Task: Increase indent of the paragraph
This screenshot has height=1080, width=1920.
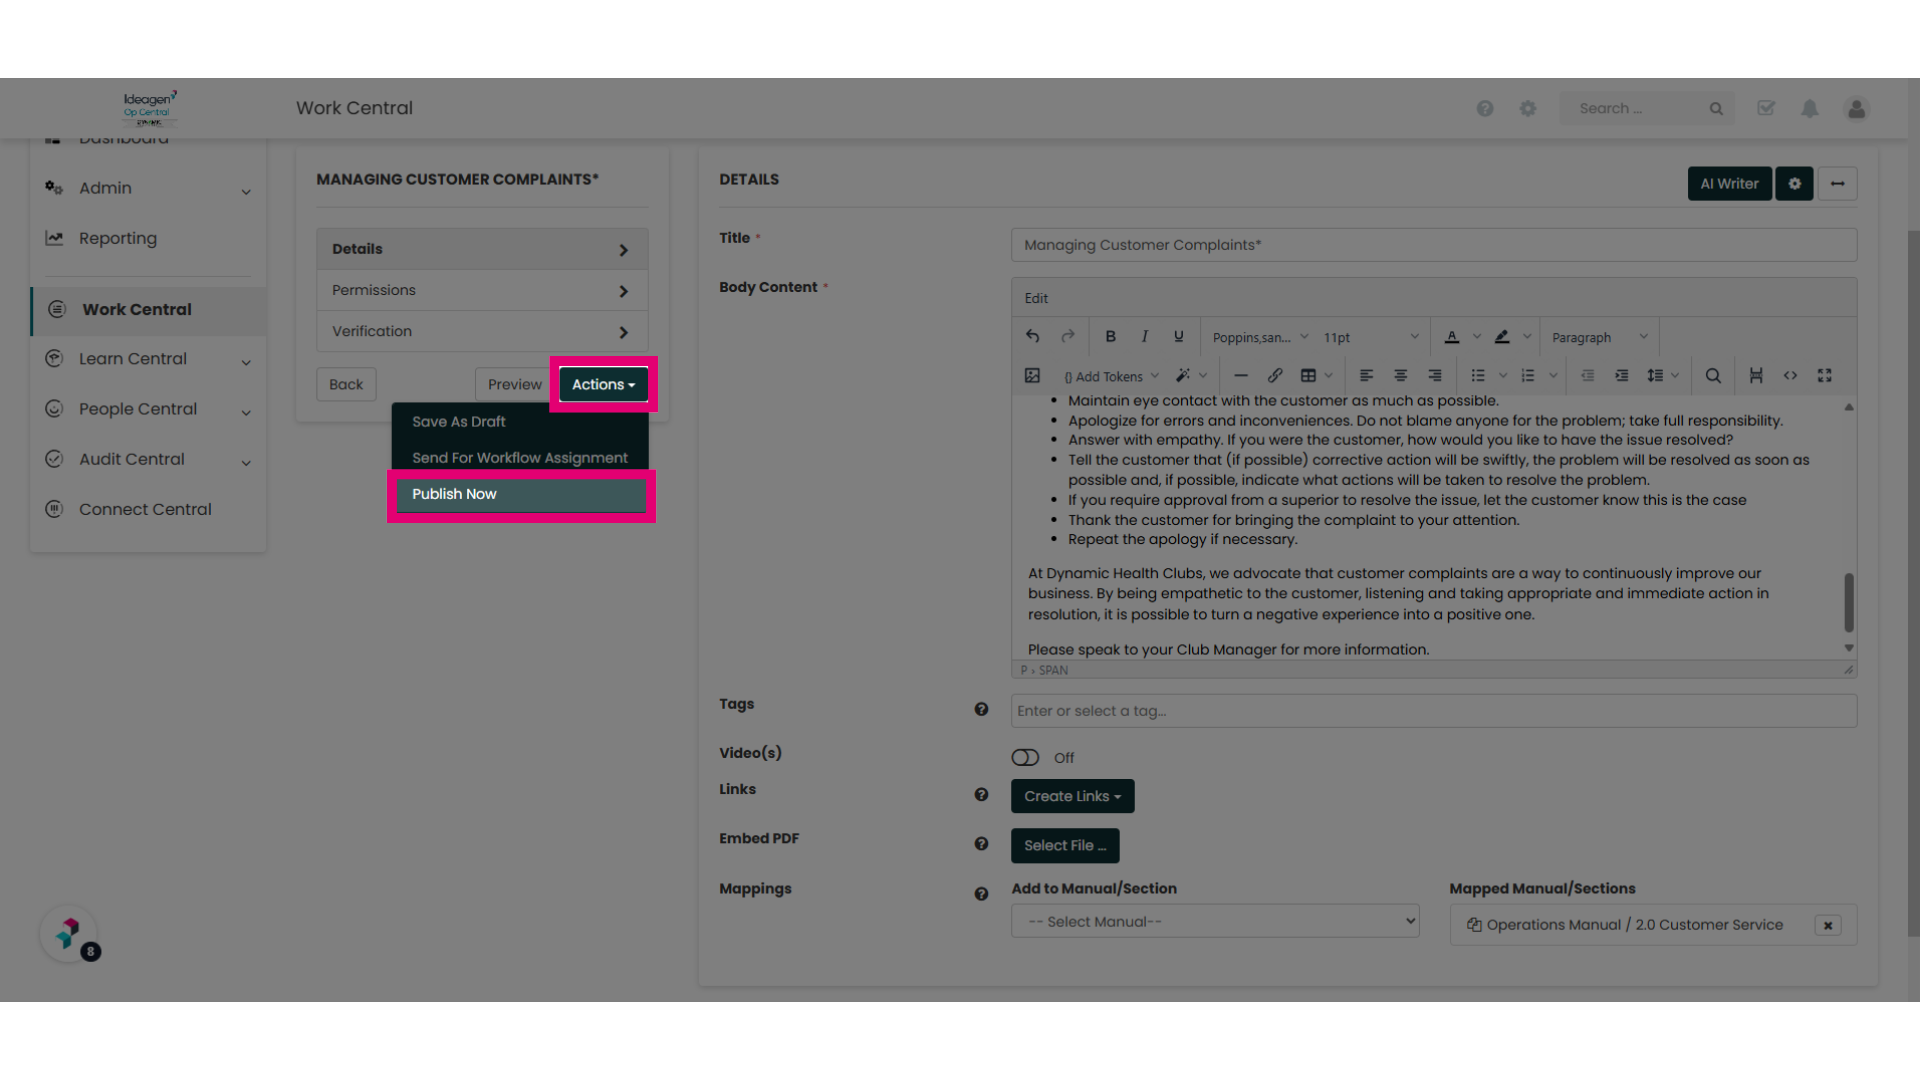Action: [1622, 375]
